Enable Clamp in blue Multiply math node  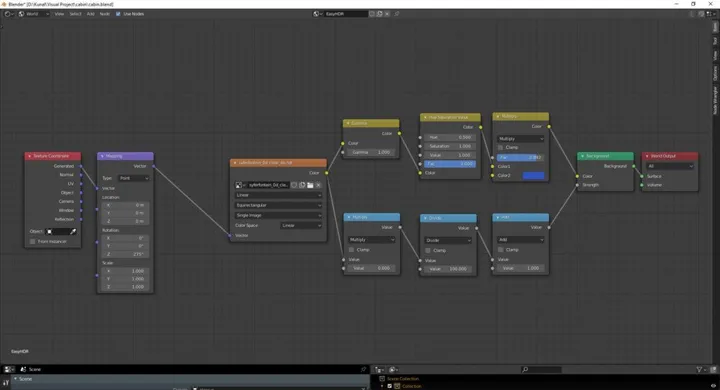pyautogui.click(x=351, y=250)
